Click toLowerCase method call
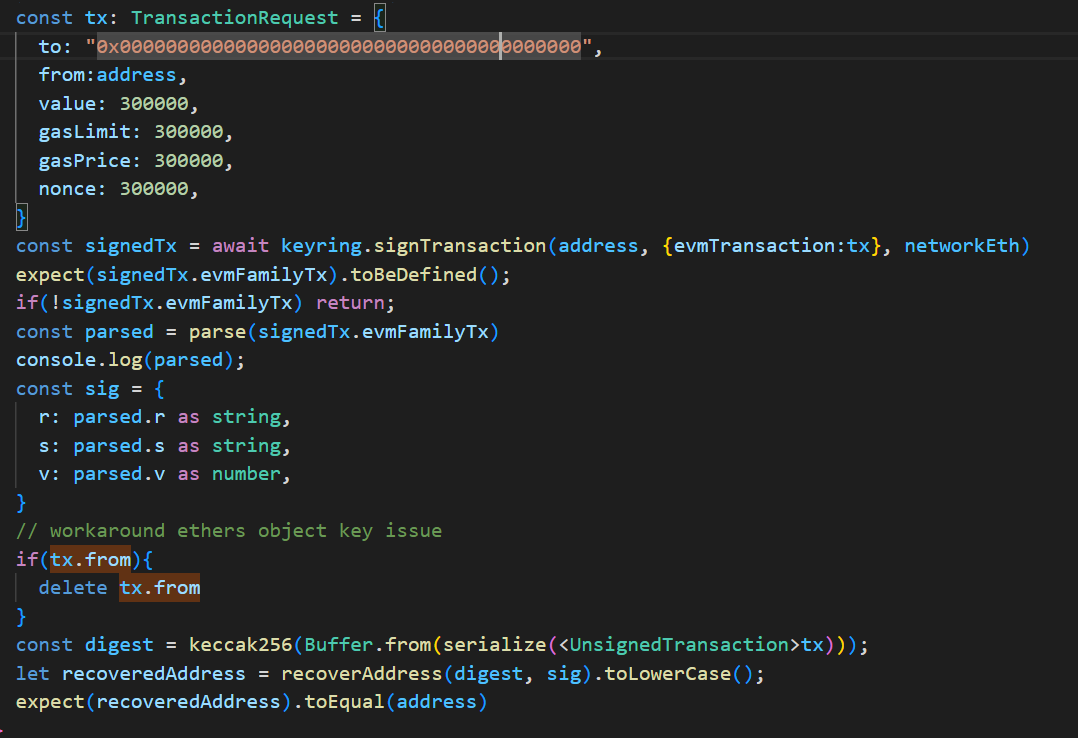 [668, 674]
